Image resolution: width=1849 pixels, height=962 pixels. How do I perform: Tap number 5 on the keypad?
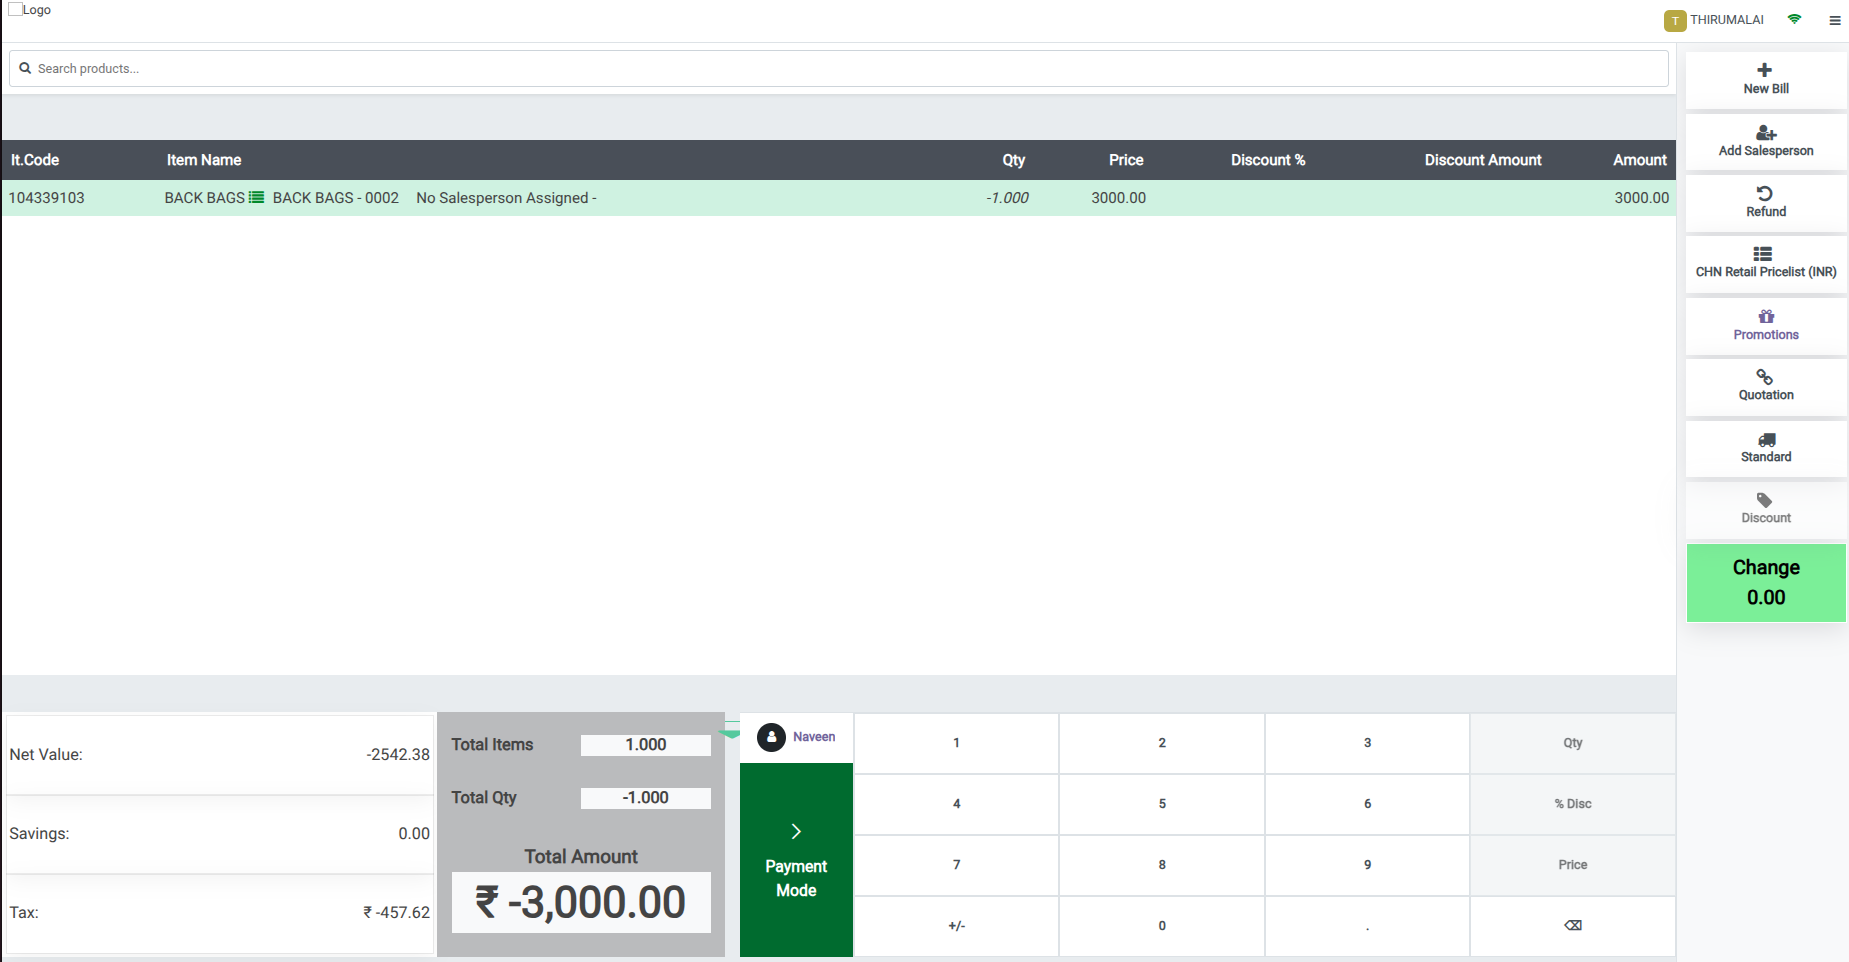point(1162,804)
